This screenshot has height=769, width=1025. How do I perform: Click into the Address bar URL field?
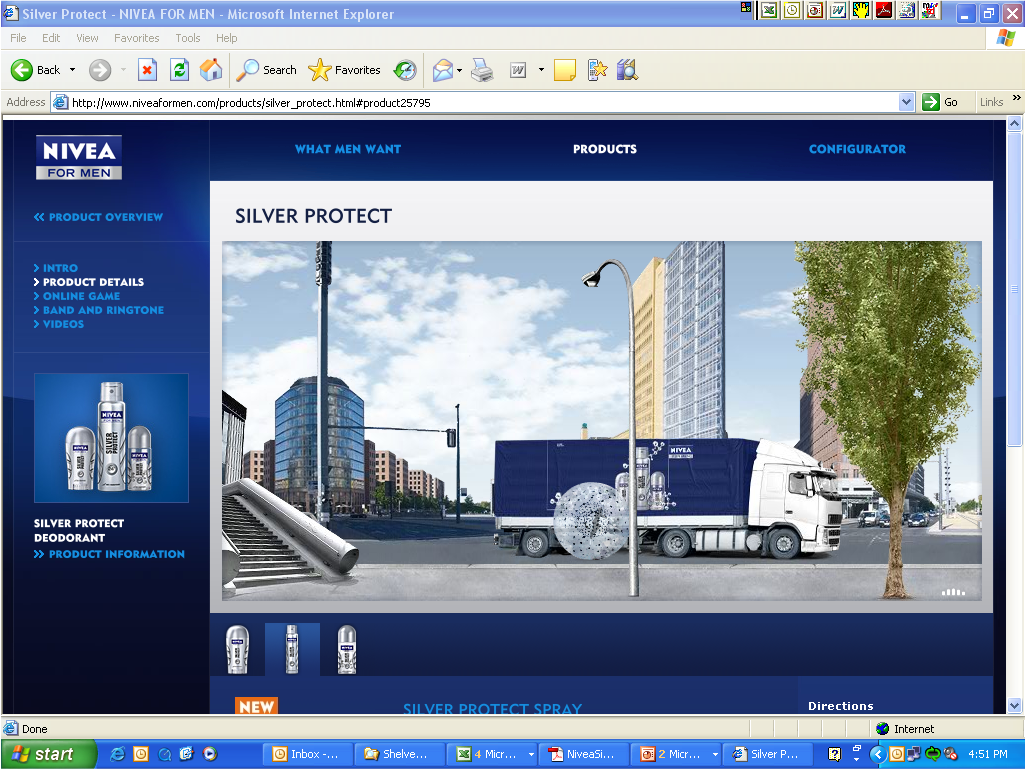[484, 103]
